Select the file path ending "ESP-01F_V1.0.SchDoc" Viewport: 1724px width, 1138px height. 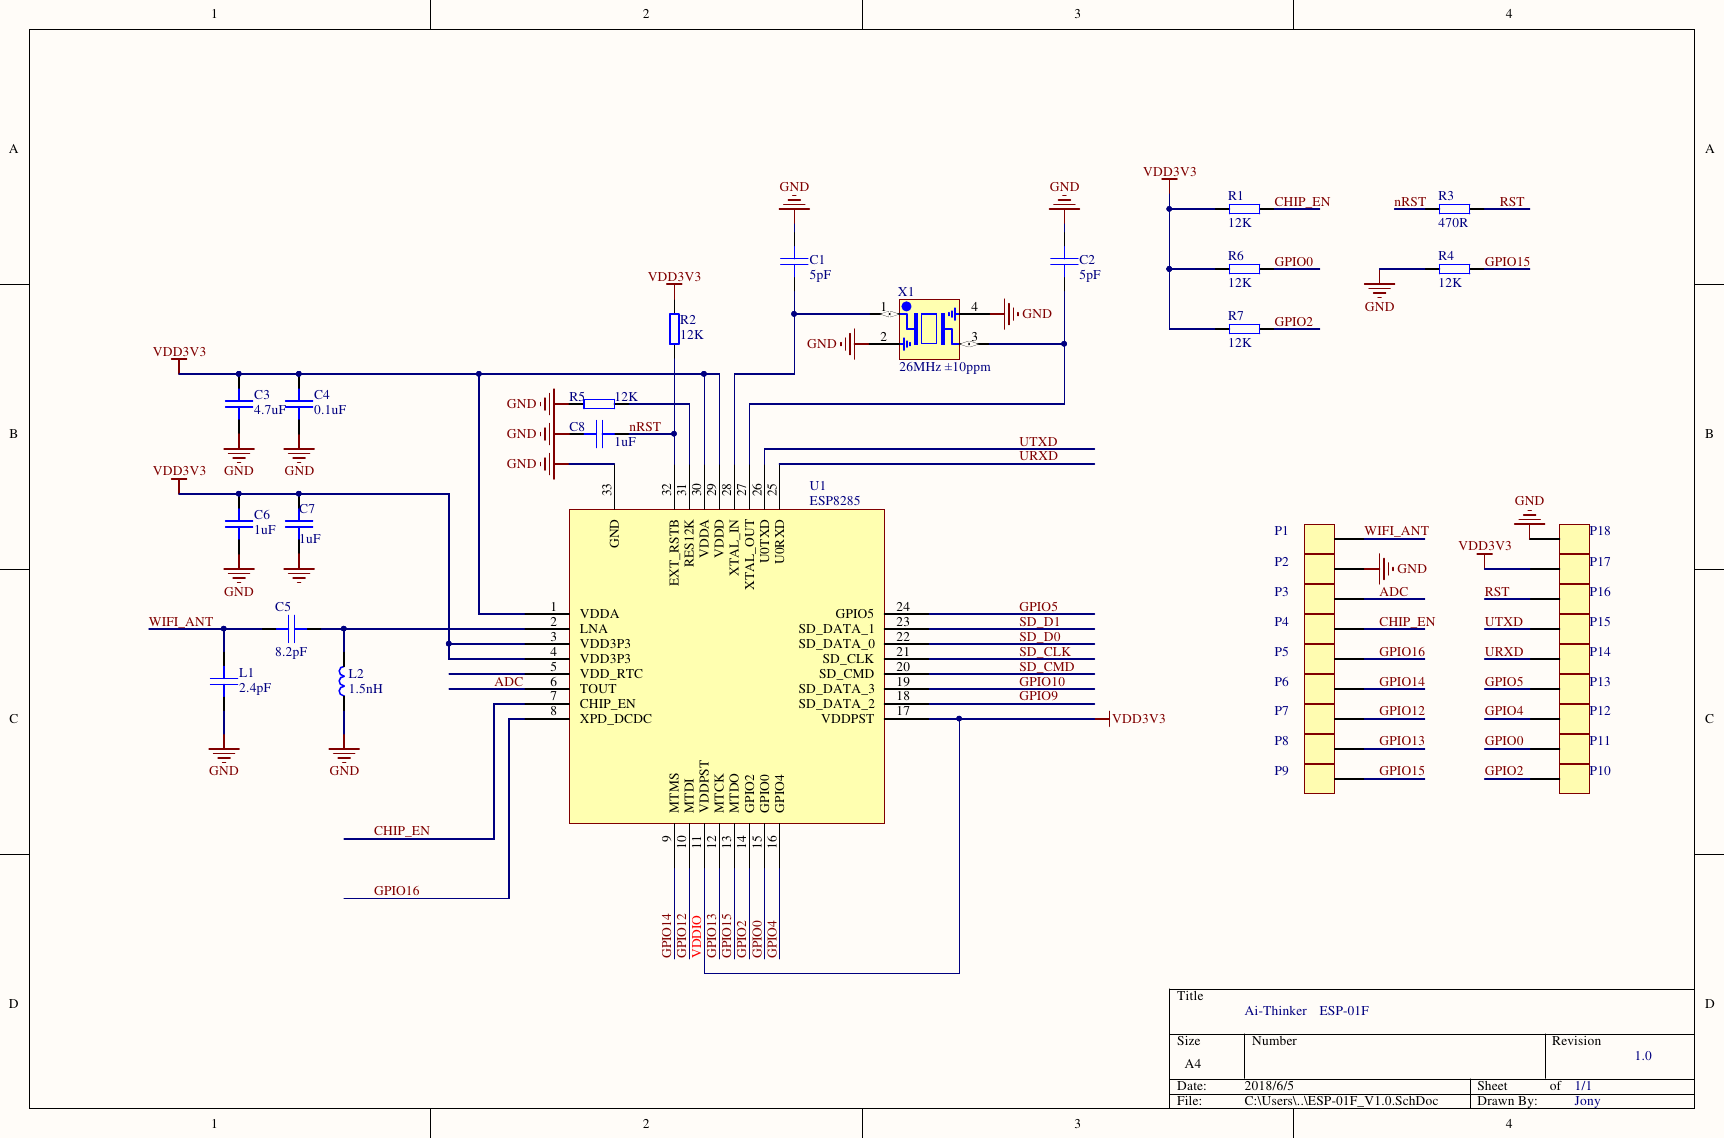(x=1341, y=1101)
